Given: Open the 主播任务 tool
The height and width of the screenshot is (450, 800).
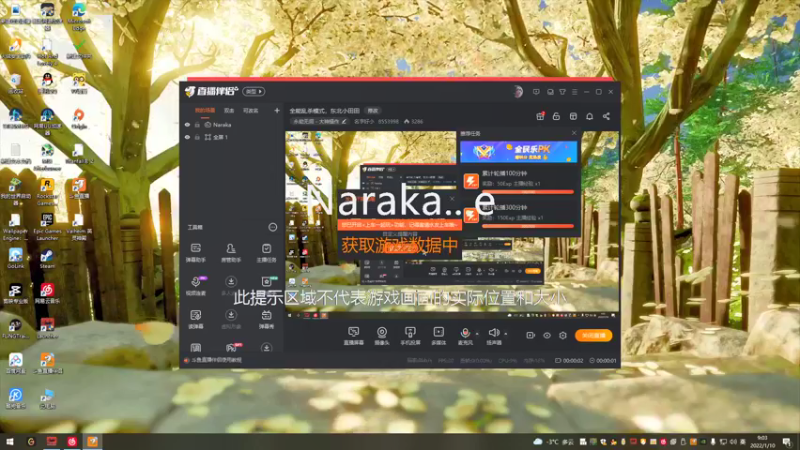Looking at the screenshot, I should pyautogui.click(x=266, y=253).
